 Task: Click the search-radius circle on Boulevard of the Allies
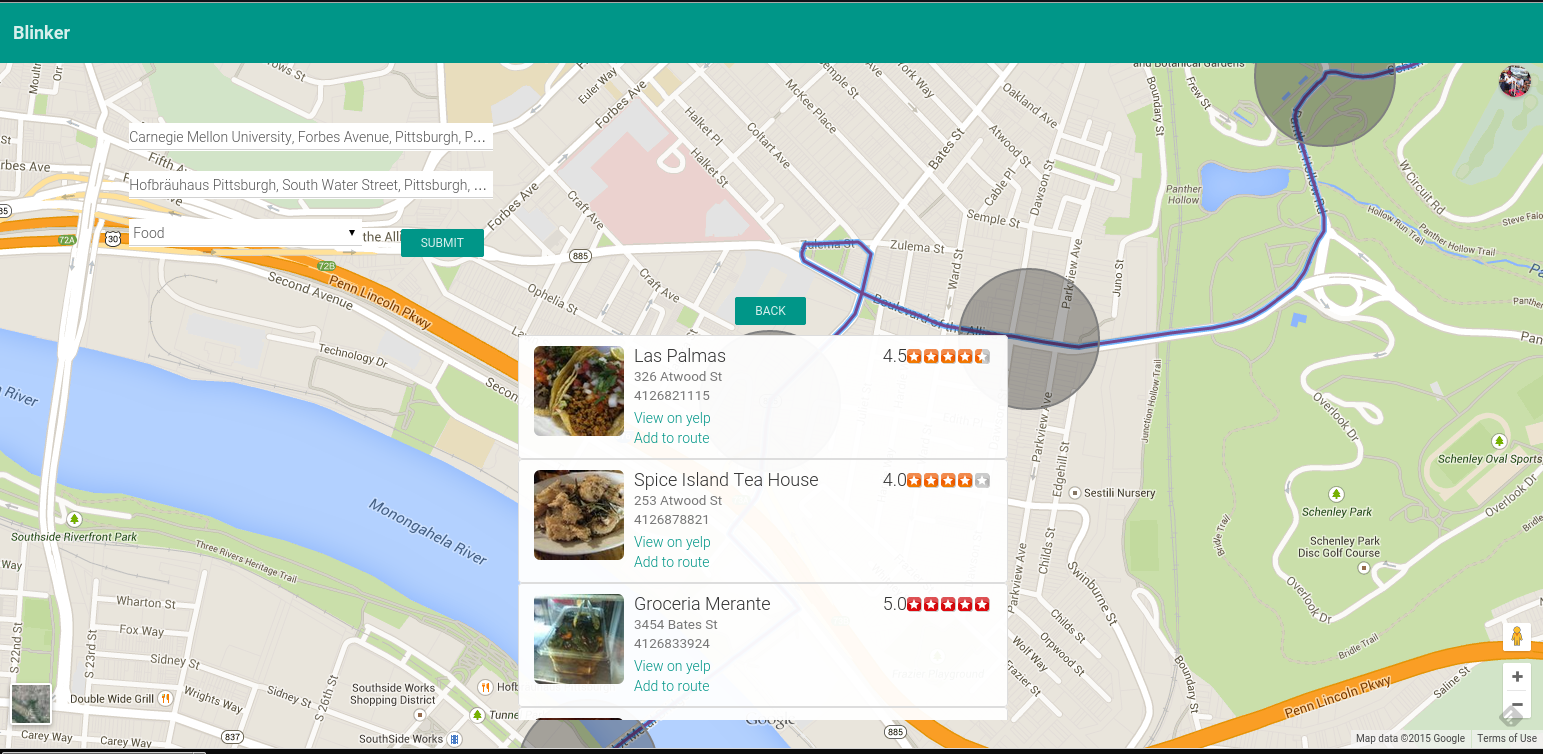coord(1029,338)
